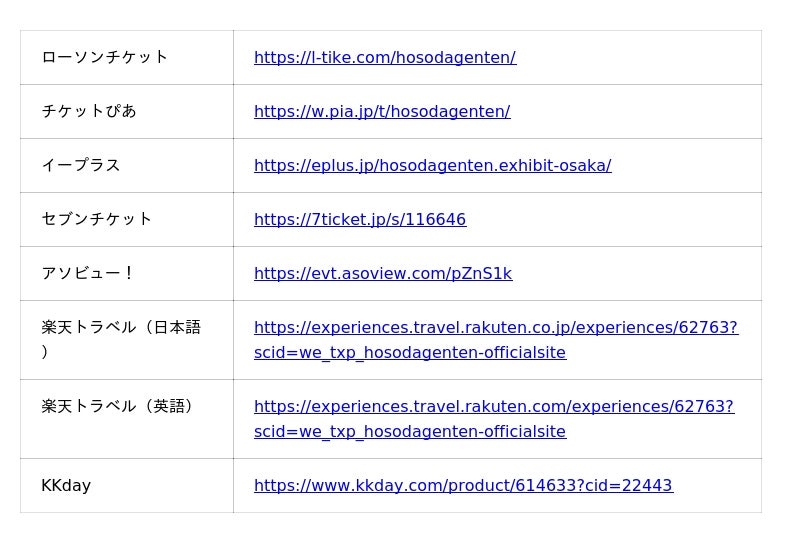Click the KKday label cell
Screen dimensions: 800x543
click(x=127, y=485)
